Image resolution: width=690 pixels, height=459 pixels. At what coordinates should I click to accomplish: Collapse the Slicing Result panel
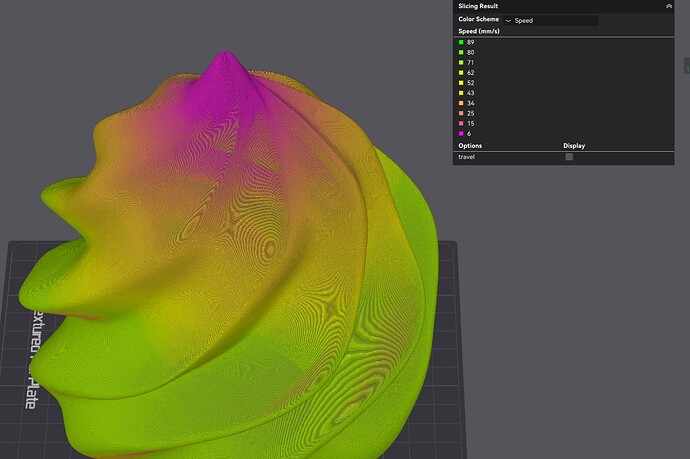pos(669,6)
